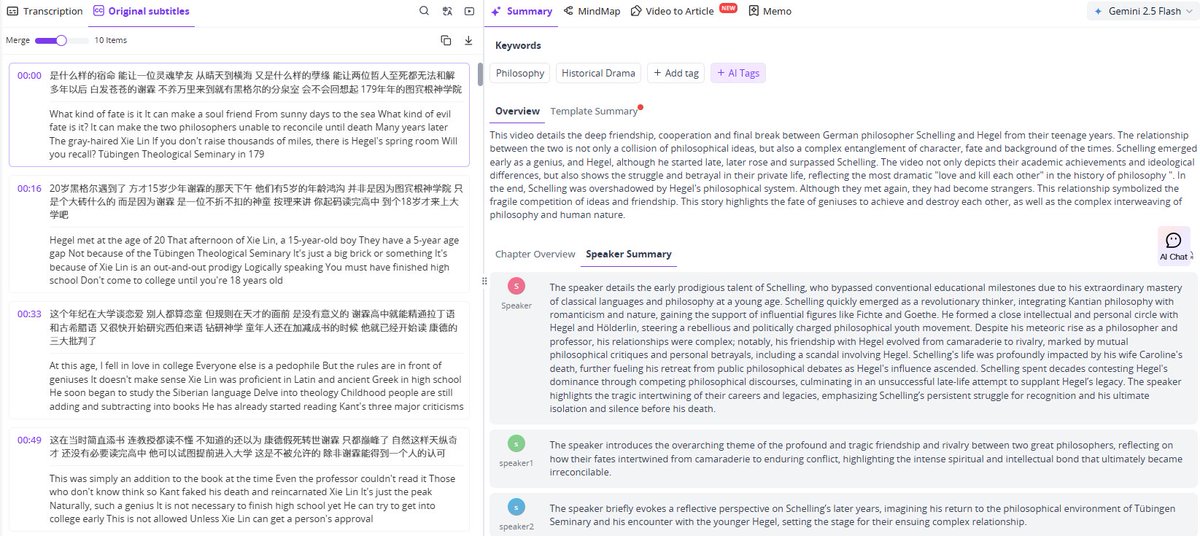Show the Chapter Overview tab

point(535,254)
